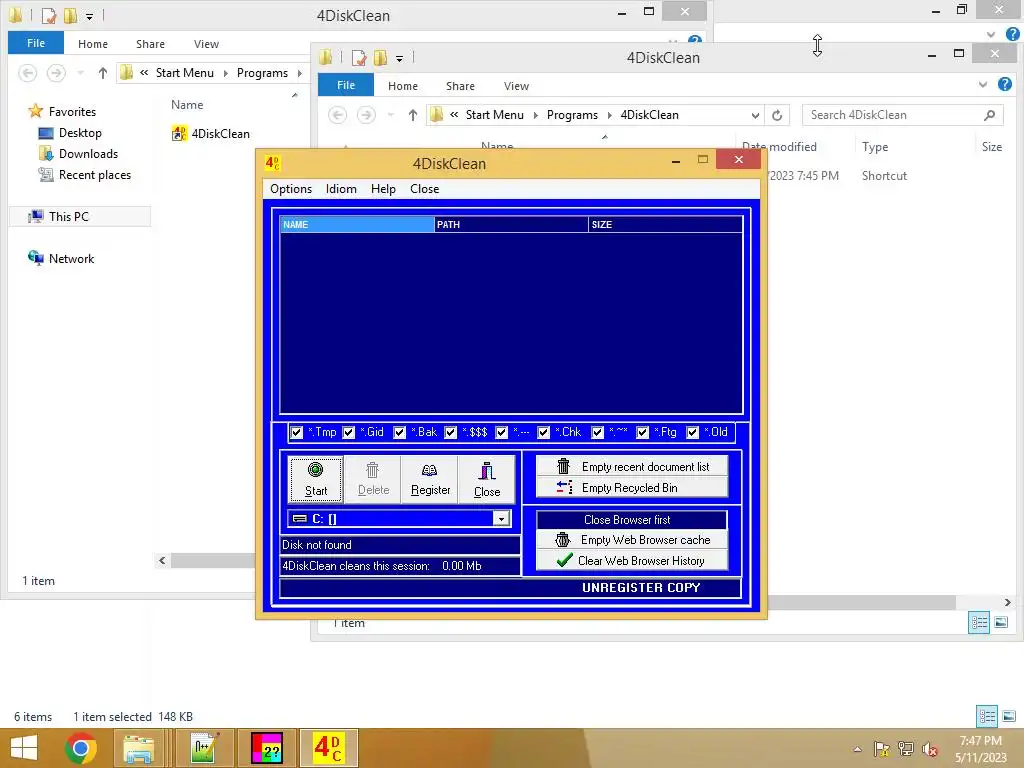Screen dimensions: 1024x768
Task: Open Share tab in front Explorer window
Action: click(x=460, y=86)
